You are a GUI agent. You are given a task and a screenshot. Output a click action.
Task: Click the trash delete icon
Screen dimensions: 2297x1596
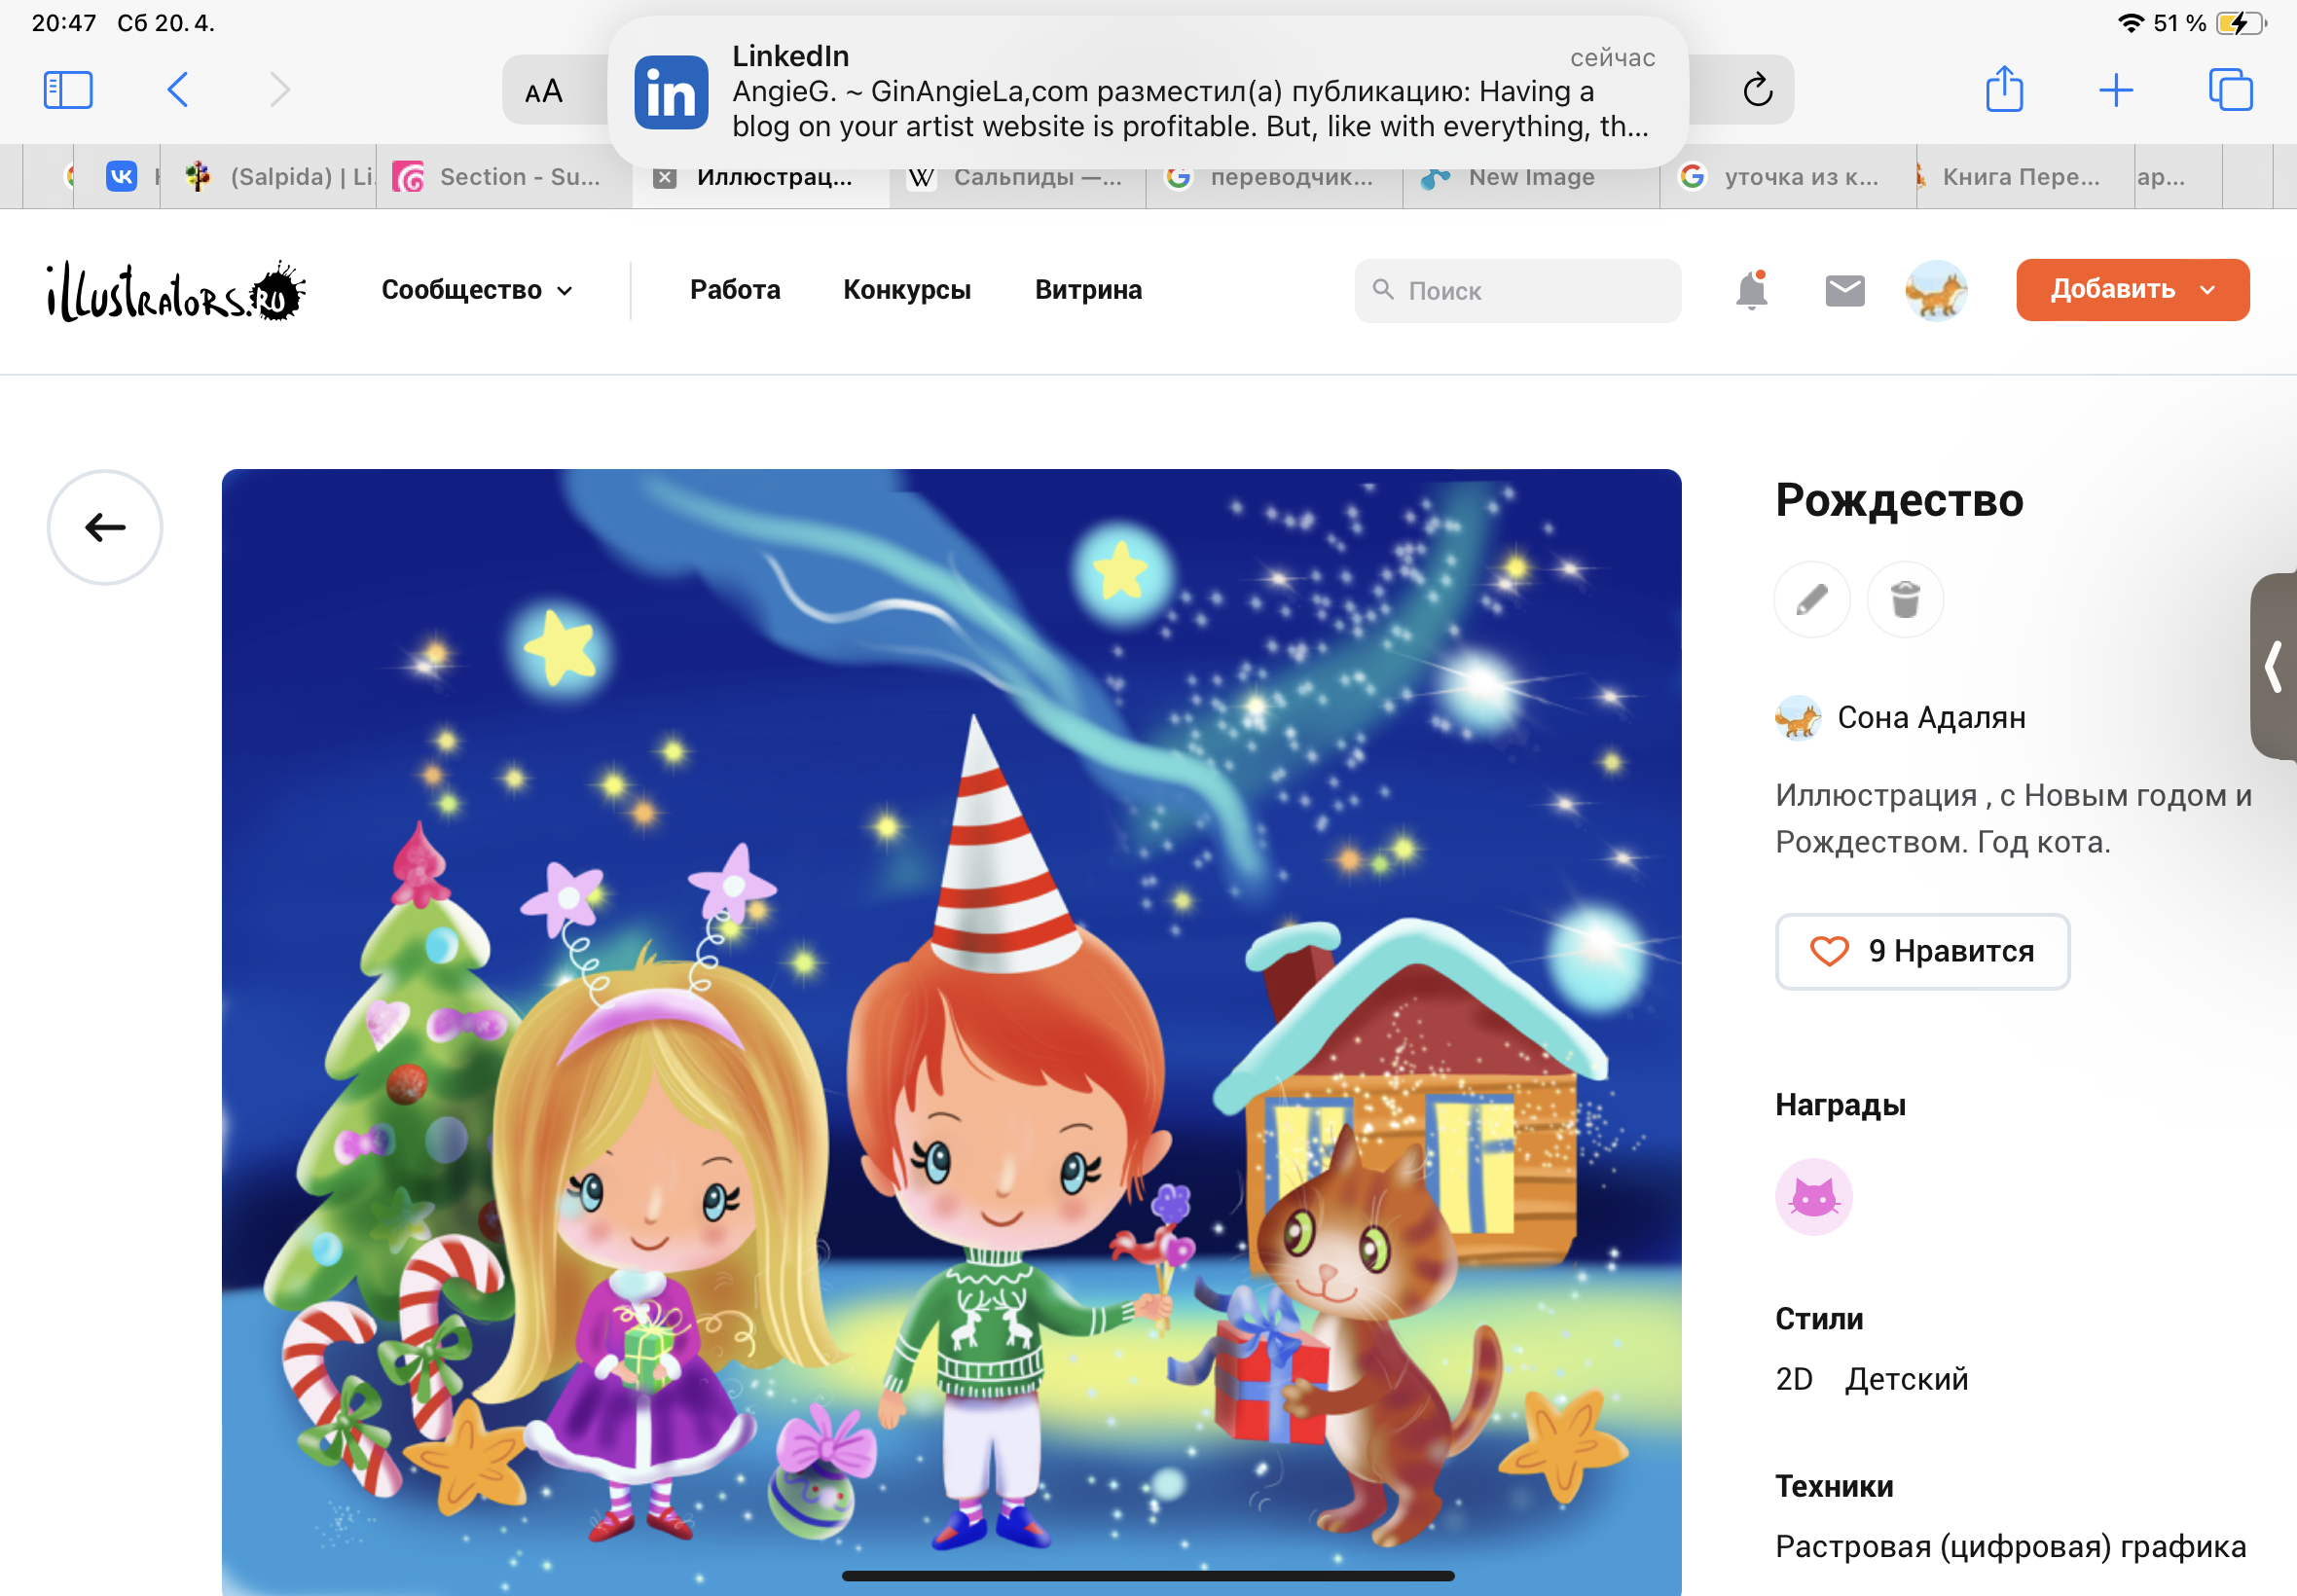tap(1904, 600)
